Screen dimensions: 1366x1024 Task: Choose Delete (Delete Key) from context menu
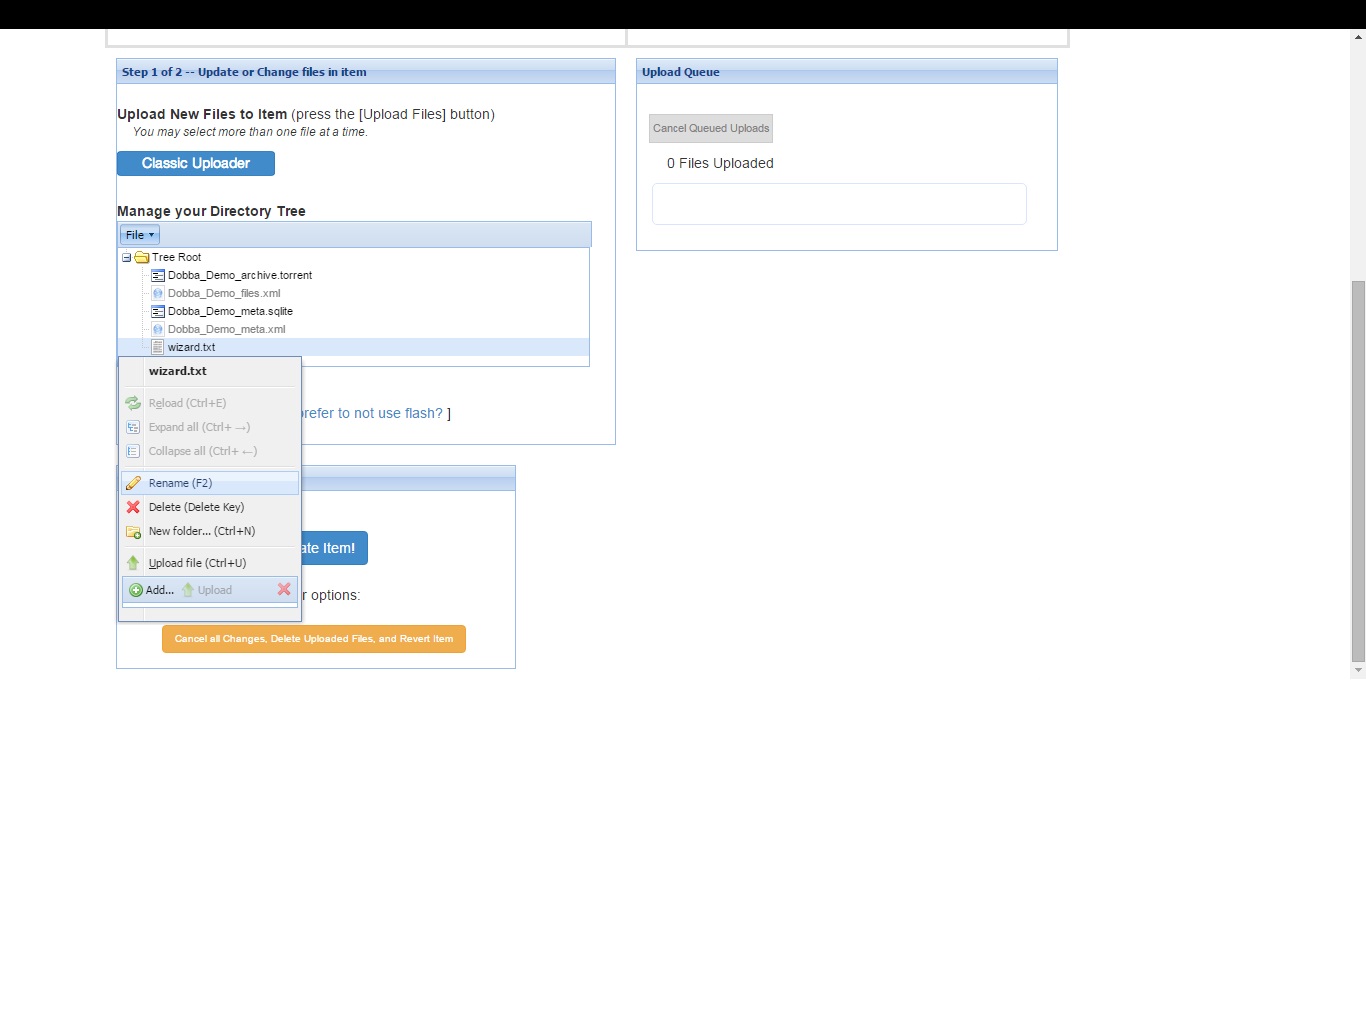coord(196,507)
